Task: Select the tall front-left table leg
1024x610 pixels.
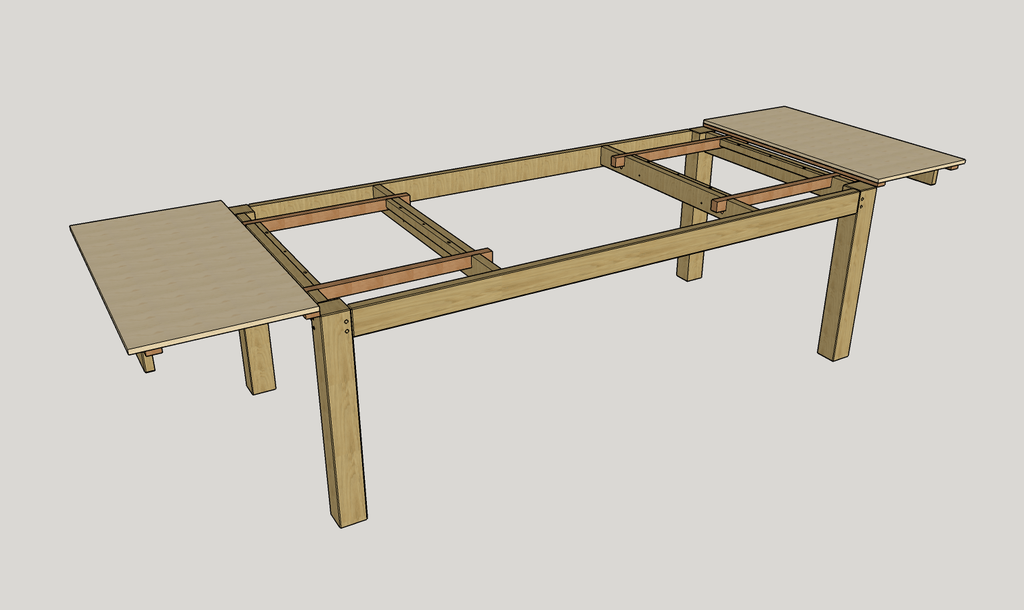Action: (x=339, y=413)
